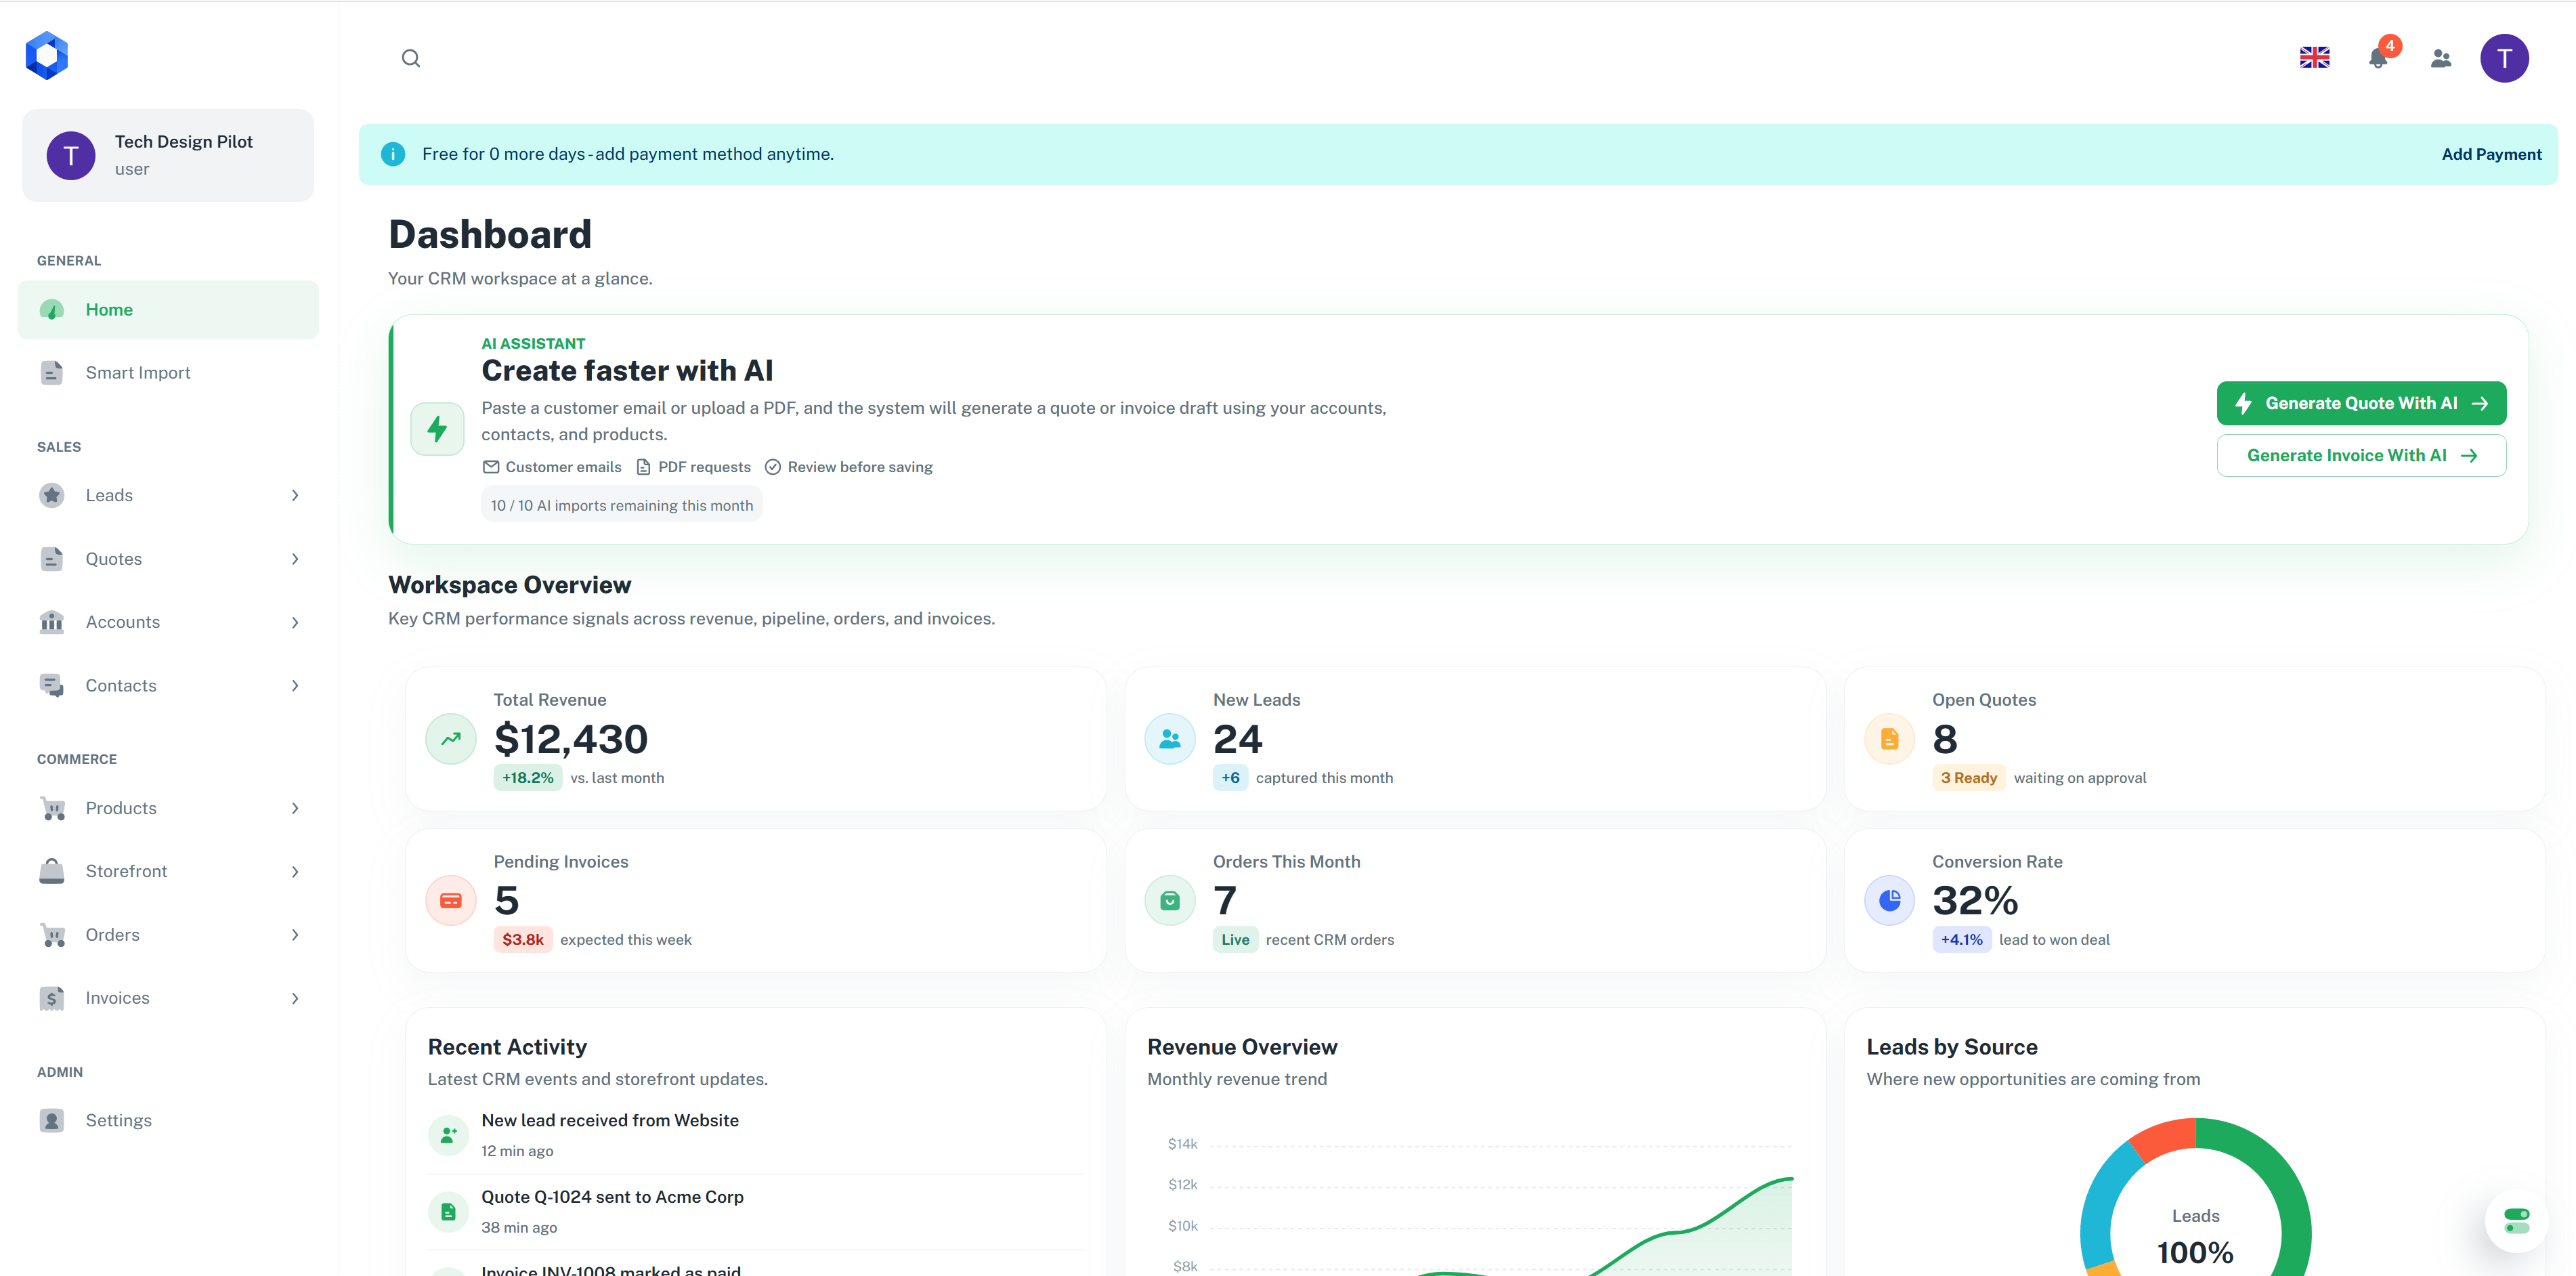
Task: Expand the Leads submenu chevron
Action: (295, 496)
